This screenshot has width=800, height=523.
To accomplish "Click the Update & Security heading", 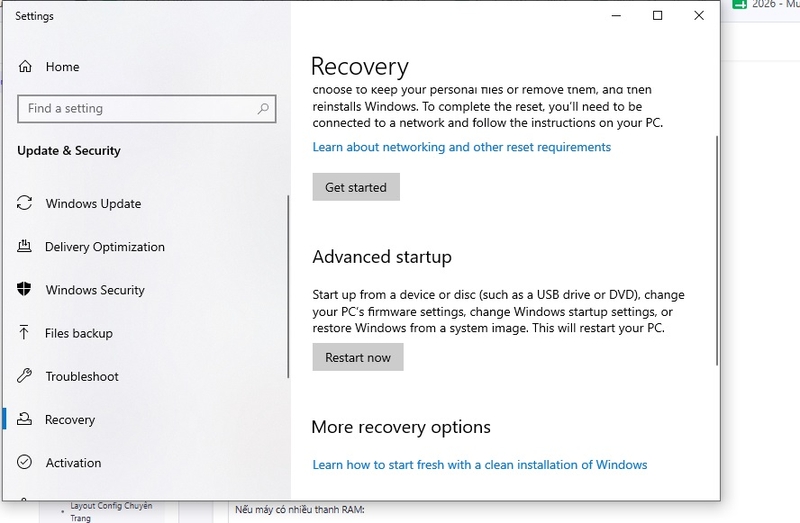I will [x=69, y=151].
